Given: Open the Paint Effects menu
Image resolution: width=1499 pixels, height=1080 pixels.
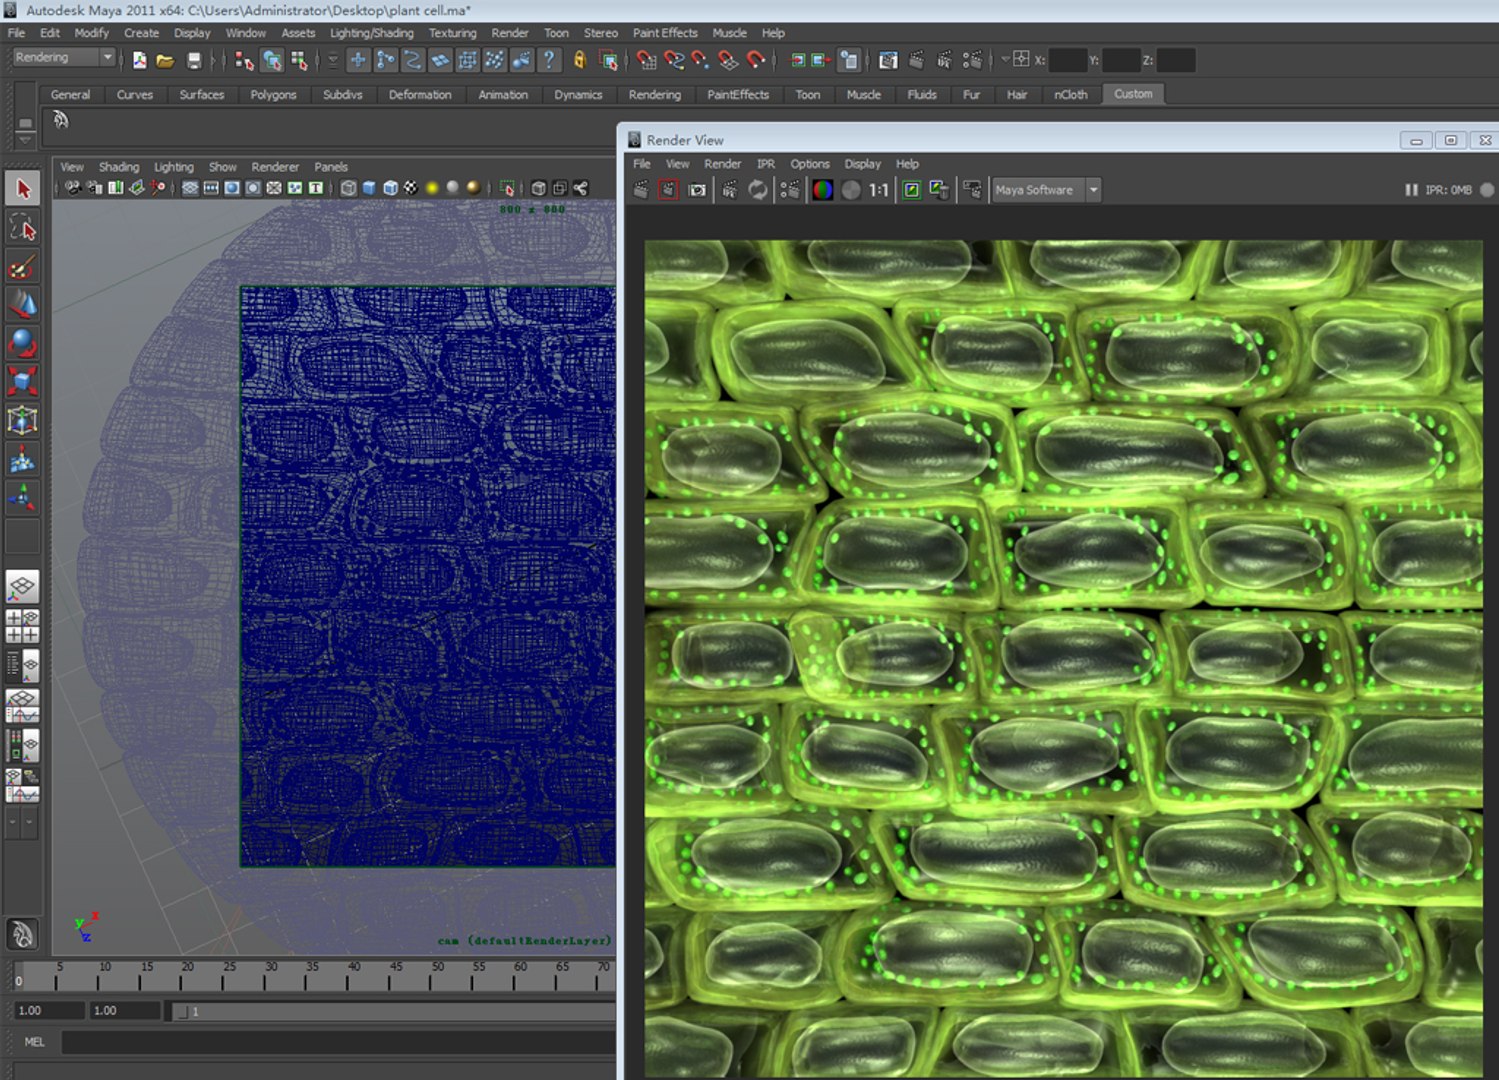Looking at the screenshot, I should [x=665, y=33].
